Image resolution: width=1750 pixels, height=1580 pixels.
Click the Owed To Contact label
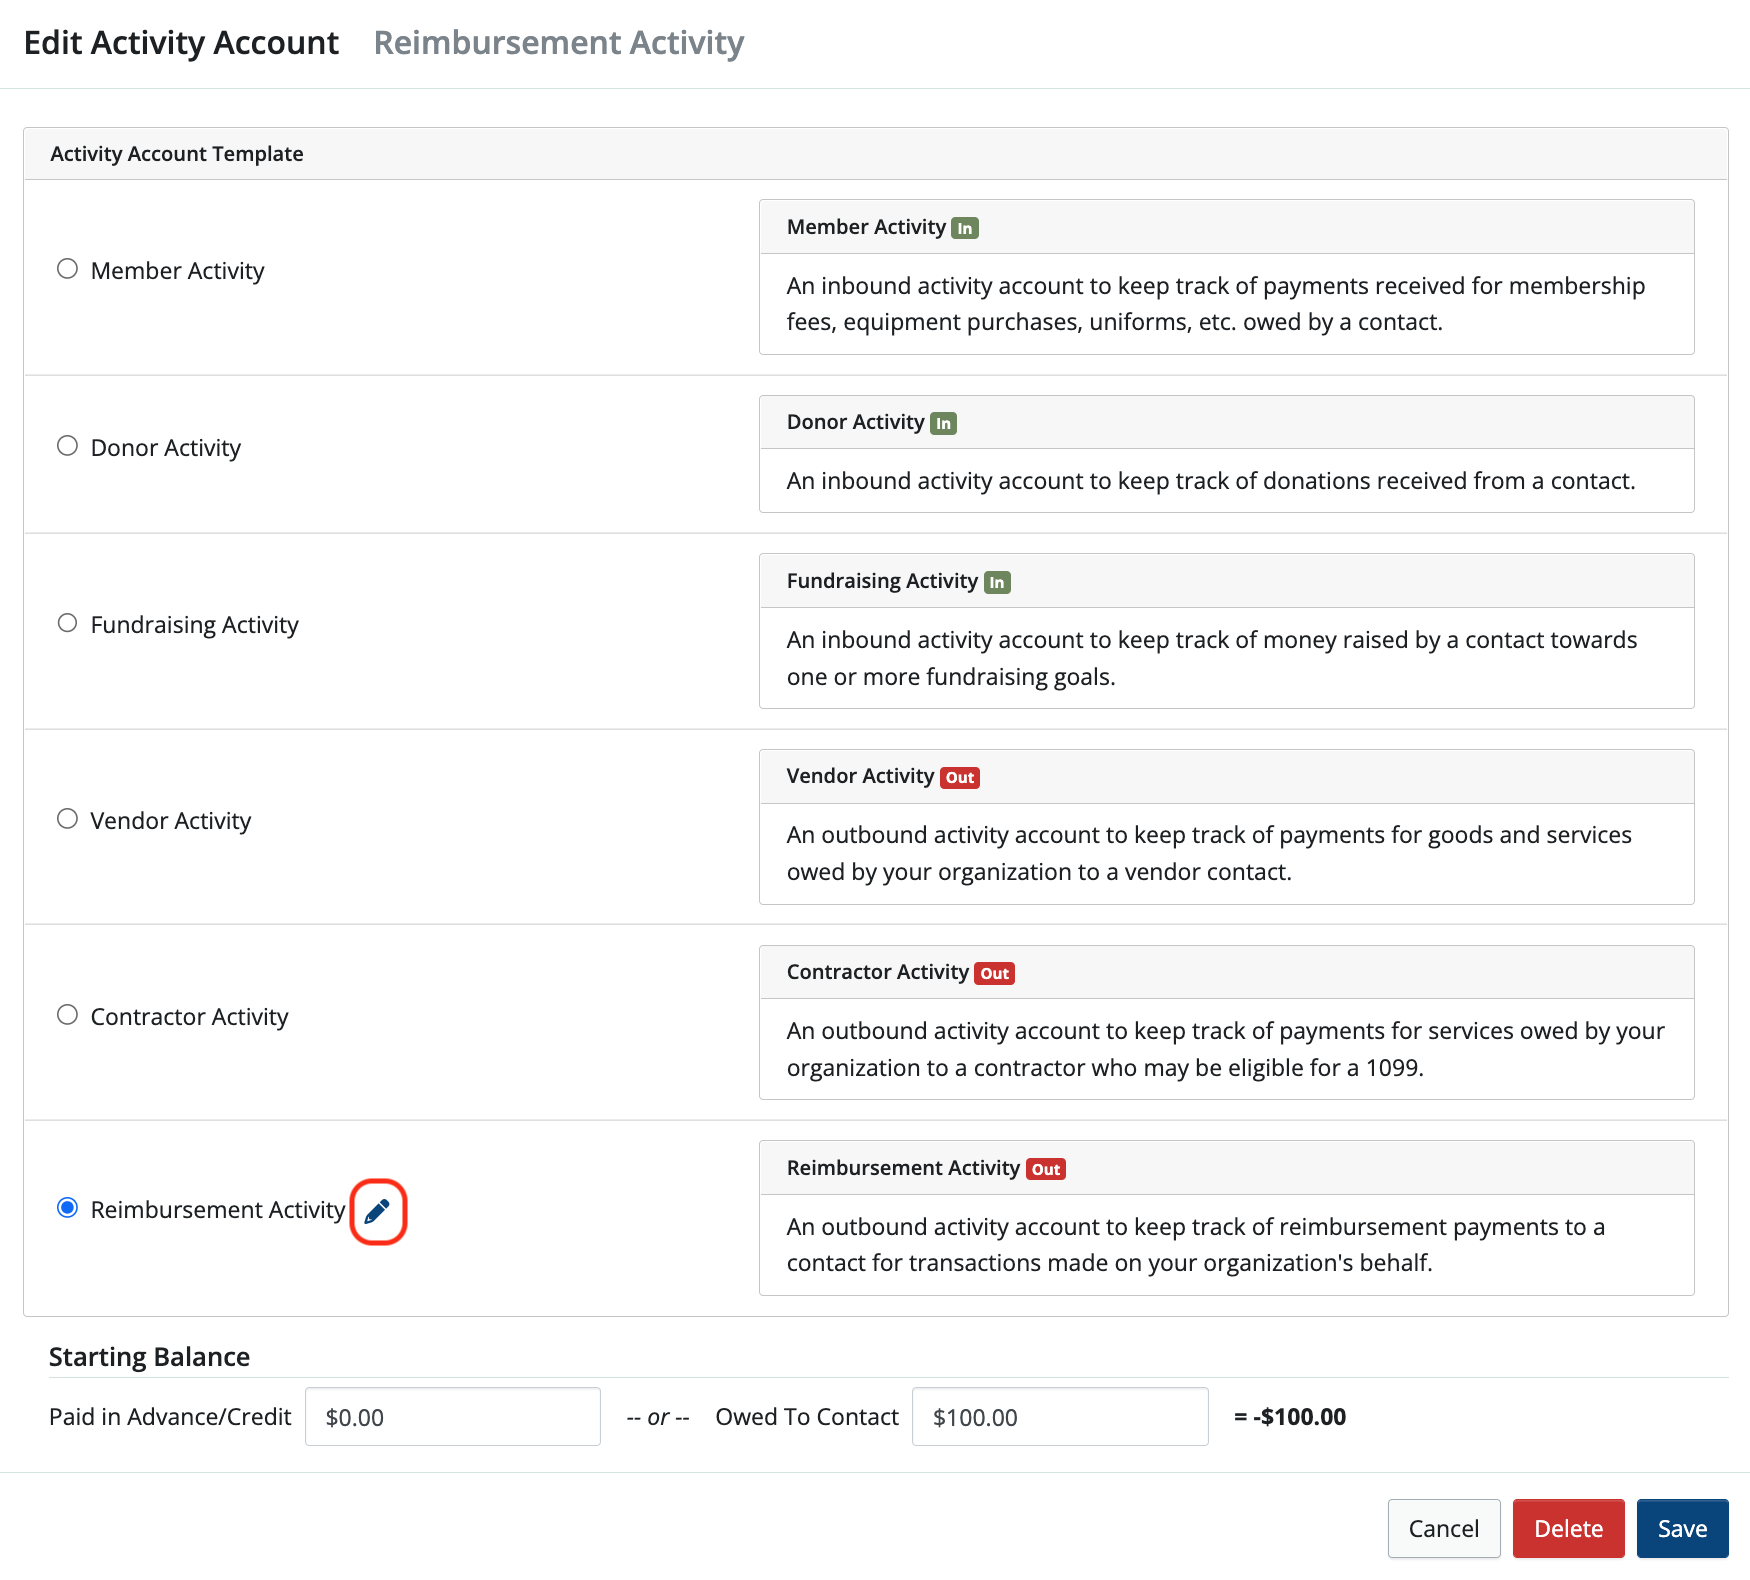[807, 1417]
